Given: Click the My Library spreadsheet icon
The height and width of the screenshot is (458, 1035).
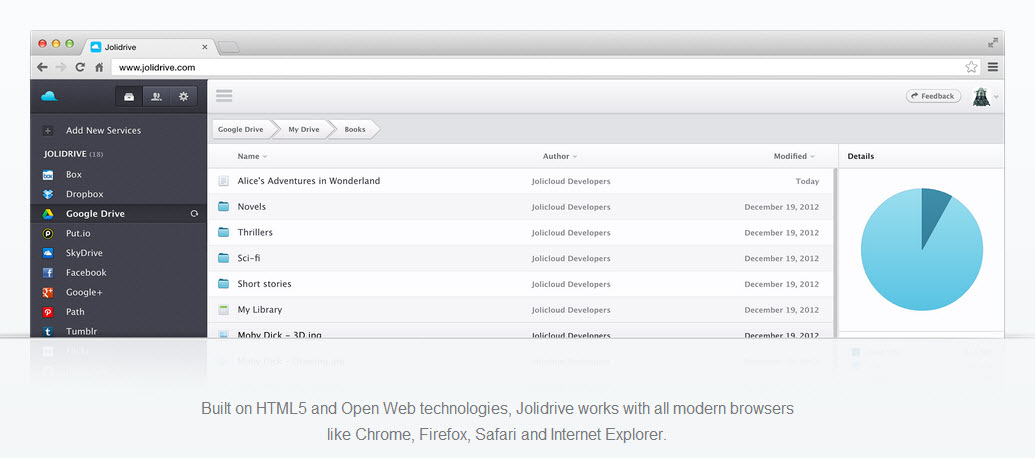Looking at the screenshot, I should click(224, 310).
